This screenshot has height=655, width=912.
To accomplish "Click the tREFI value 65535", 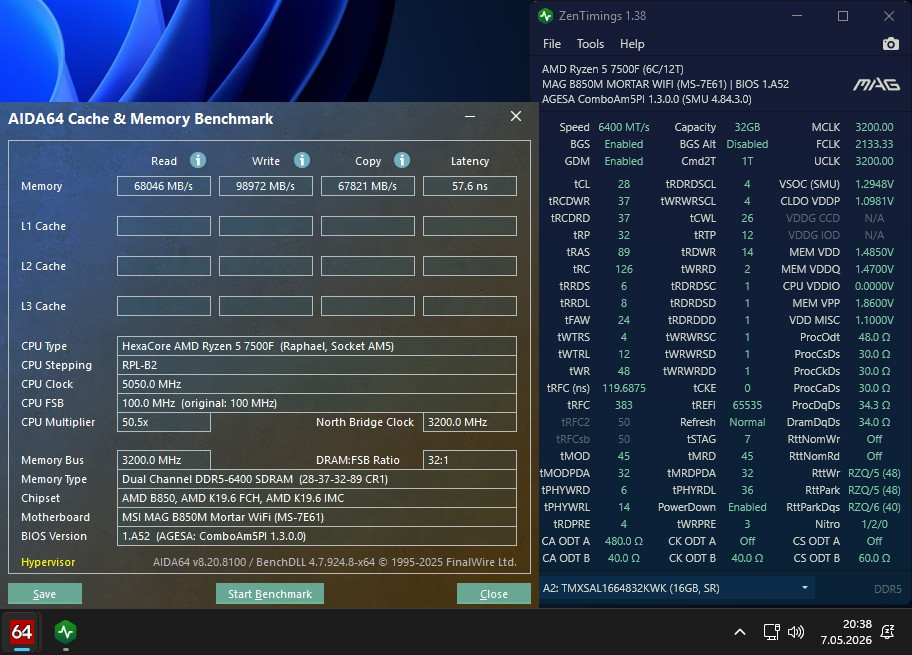I will tap(747, 405).
